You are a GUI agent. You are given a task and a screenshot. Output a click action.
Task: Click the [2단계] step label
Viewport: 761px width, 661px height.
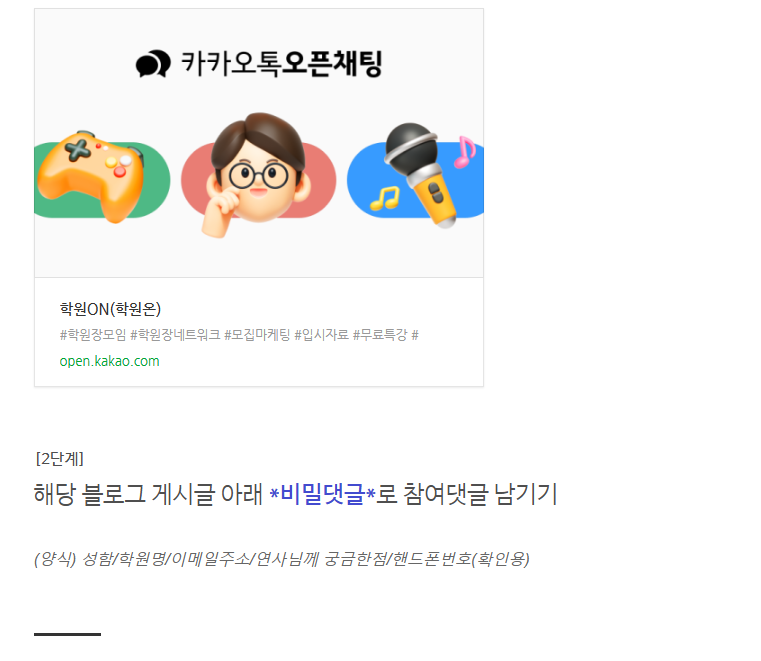pos(59,459)
